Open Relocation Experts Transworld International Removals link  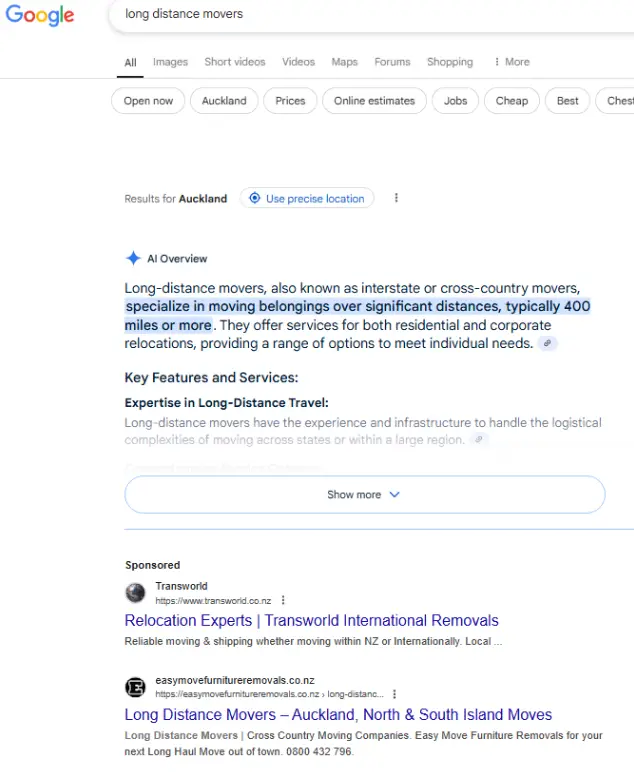(x=311, y=621)
